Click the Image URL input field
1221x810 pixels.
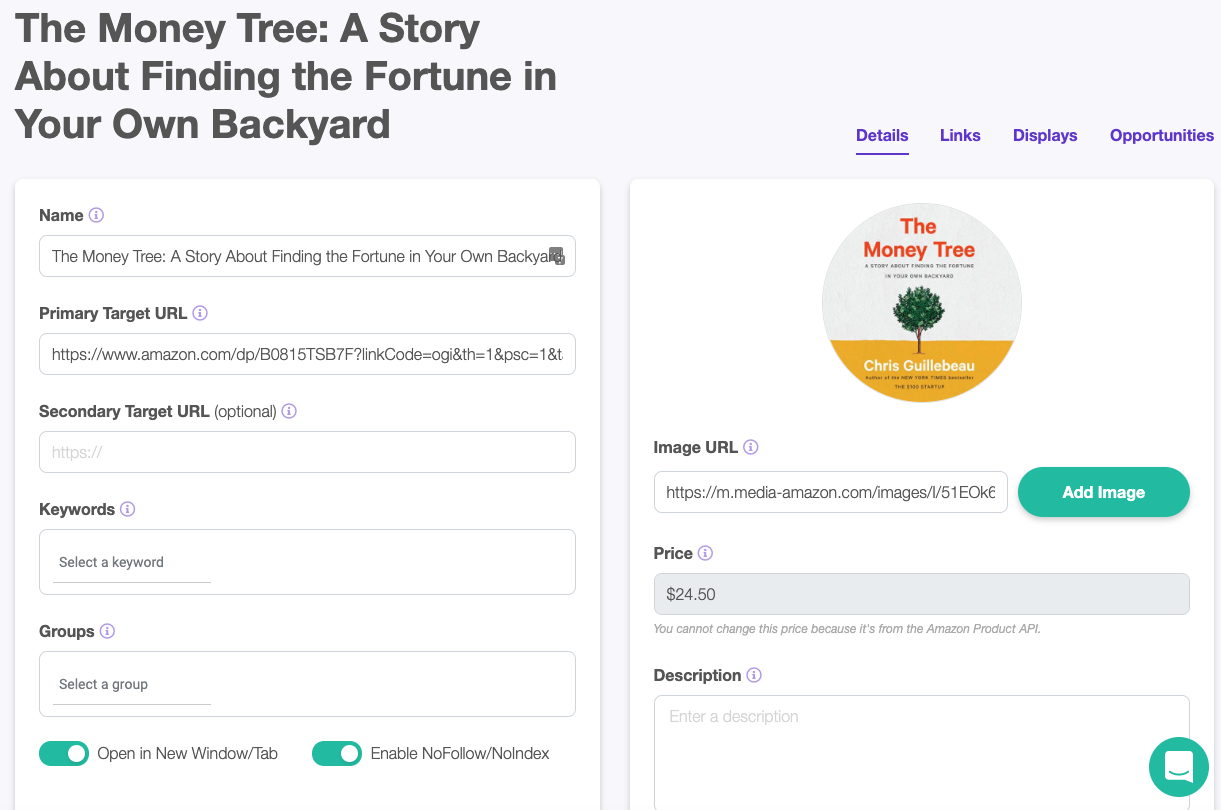click(831, 492)
